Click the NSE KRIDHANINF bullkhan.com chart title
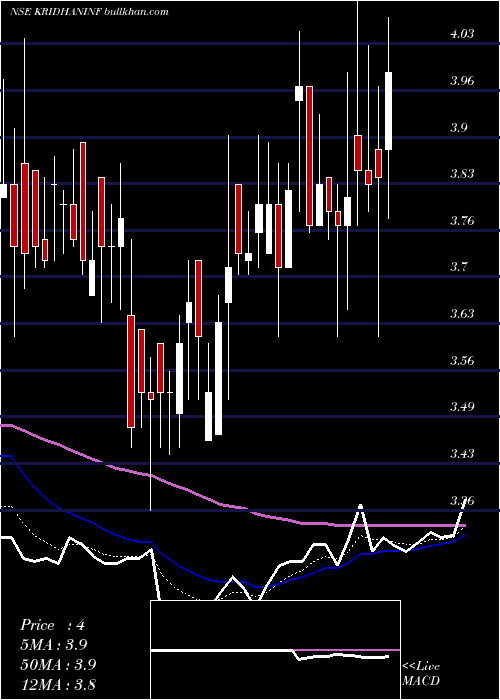500x700 pixels. coord(89,12)
